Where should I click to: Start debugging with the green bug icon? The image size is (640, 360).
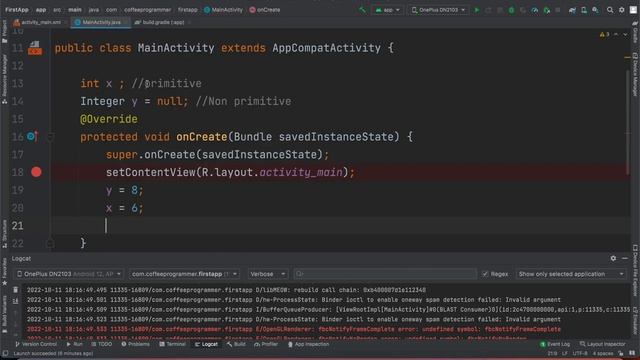click(x=511, y=10)
